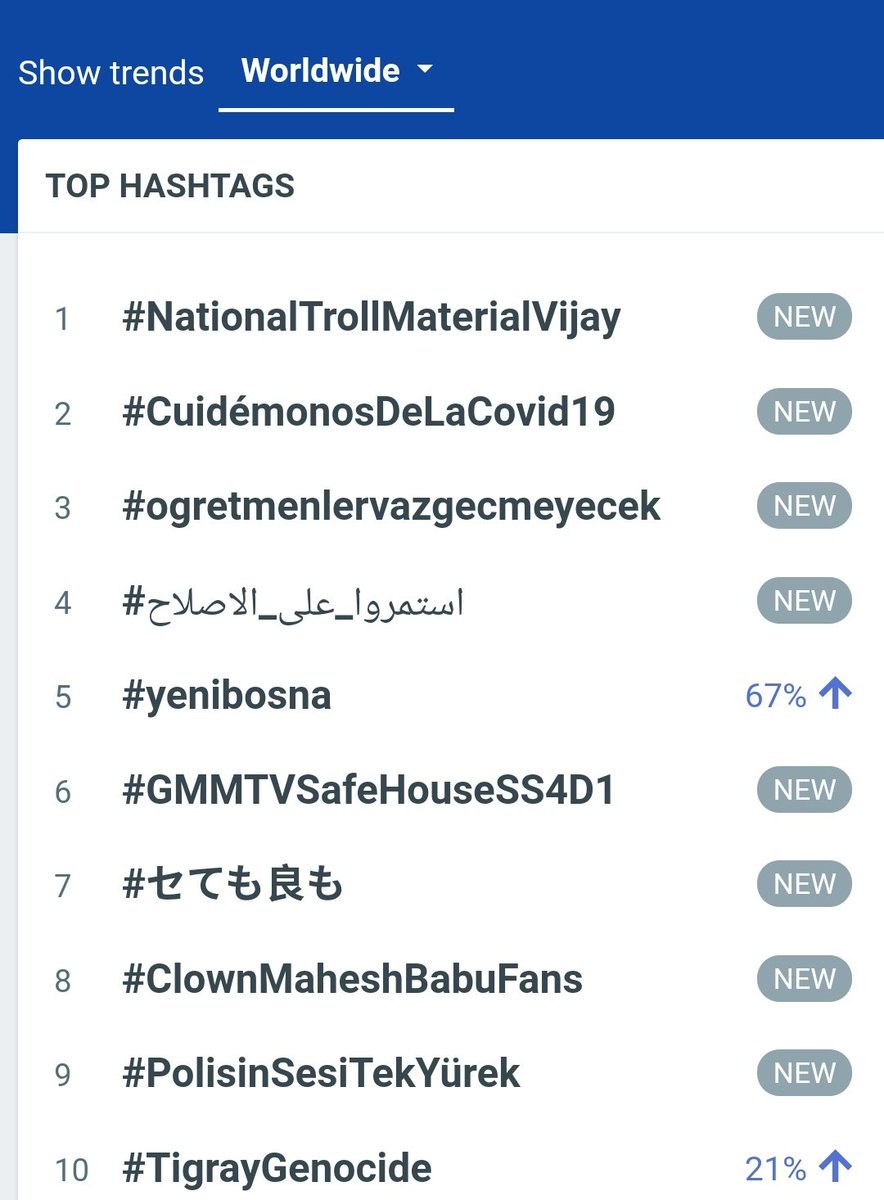Viewport: 884px width, 1200px height.
Task: Click NEW badge beside #CuidémonosDeLaCovid19
Action: 805,412
